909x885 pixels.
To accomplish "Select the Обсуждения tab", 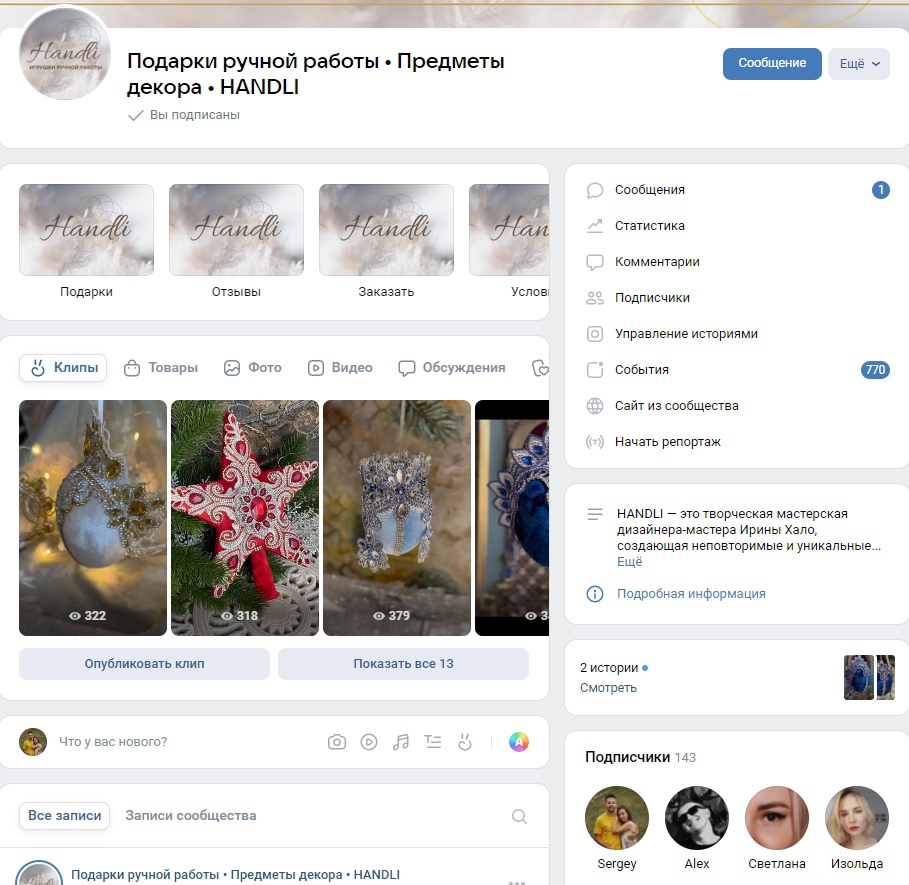I will click(x=452, y=367).
